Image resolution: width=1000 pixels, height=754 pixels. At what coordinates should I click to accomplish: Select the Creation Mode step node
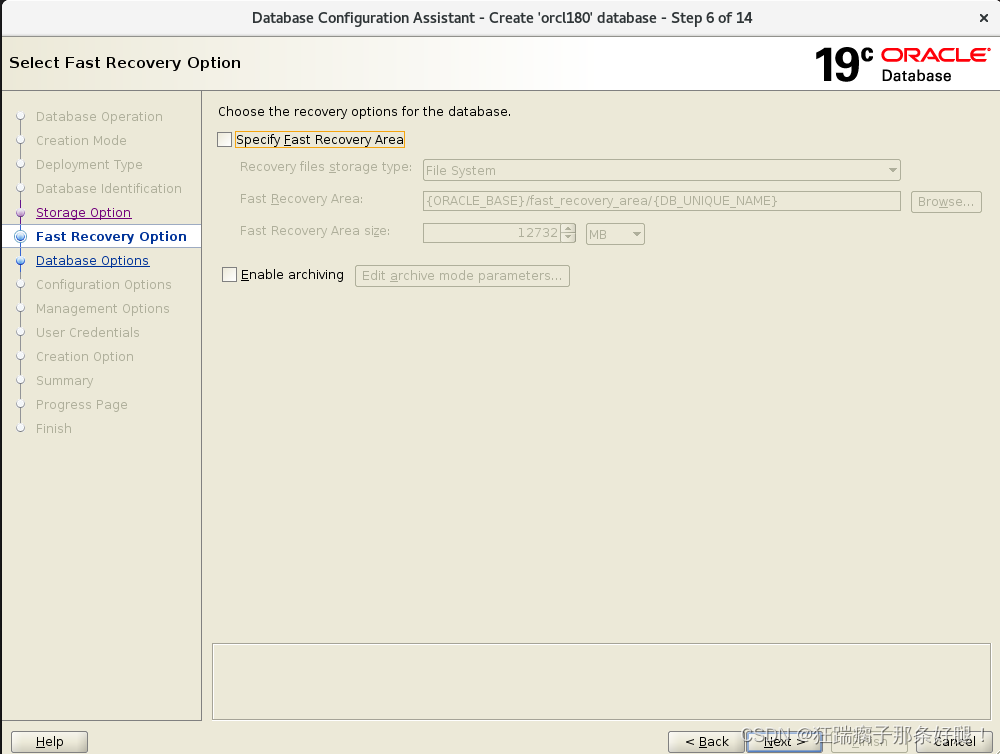coord(81,140)
